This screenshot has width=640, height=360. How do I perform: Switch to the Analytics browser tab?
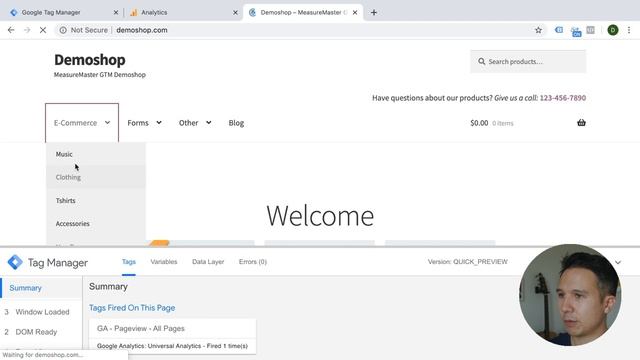pos(154,12)
